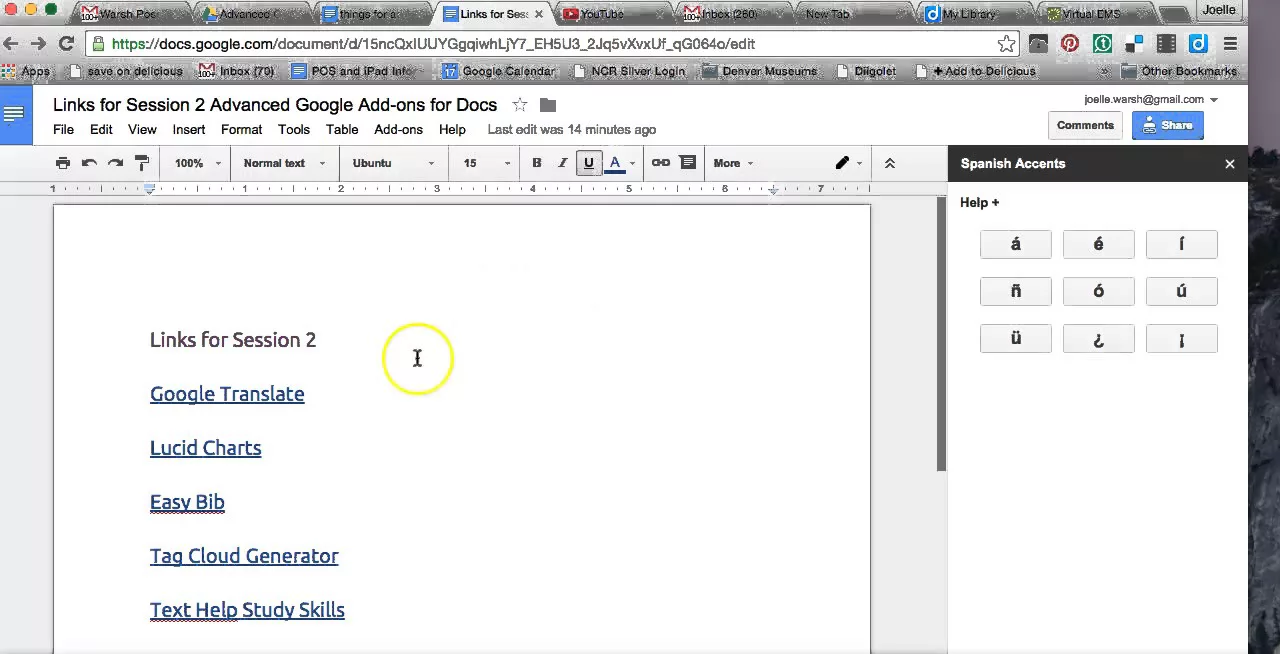
Task: Open the Table menu
Action: point(342,129)
